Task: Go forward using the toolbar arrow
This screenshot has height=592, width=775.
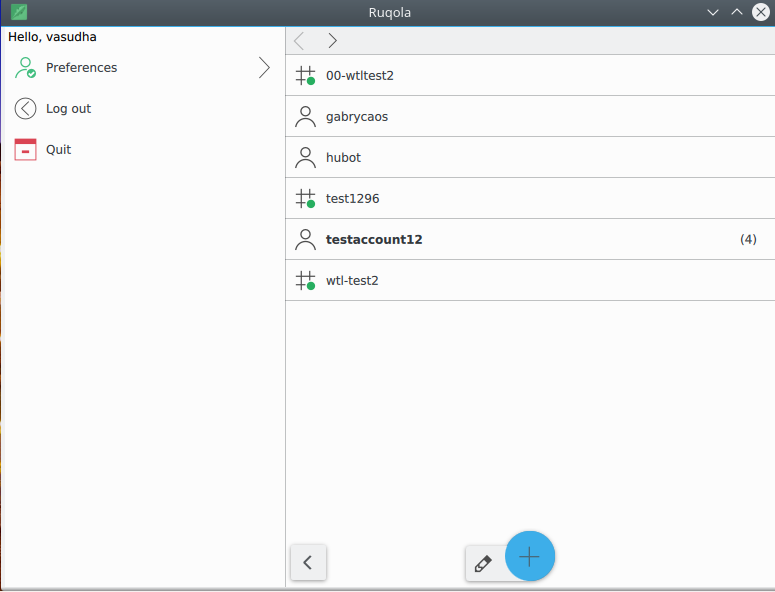Action: pyautogui.click(x=333, y=41)
